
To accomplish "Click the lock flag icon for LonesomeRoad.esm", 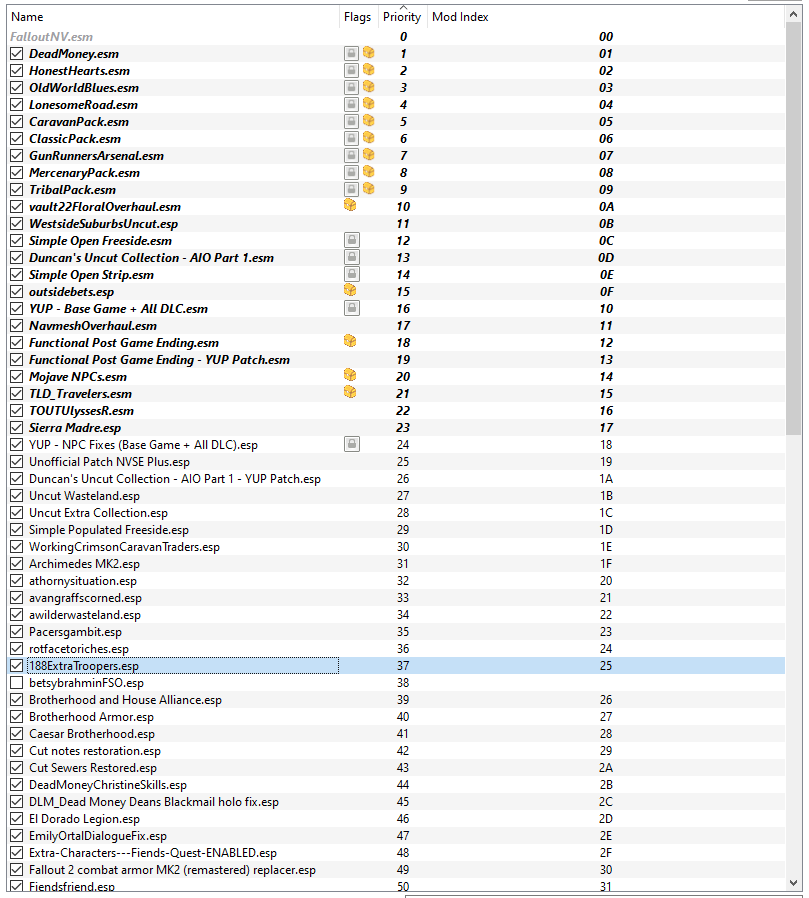I will (x=352, y=104).
